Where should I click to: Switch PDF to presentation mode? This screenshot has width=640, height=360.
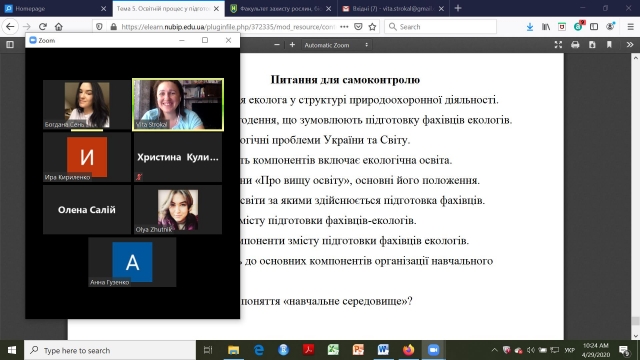[x=558, y=45]
